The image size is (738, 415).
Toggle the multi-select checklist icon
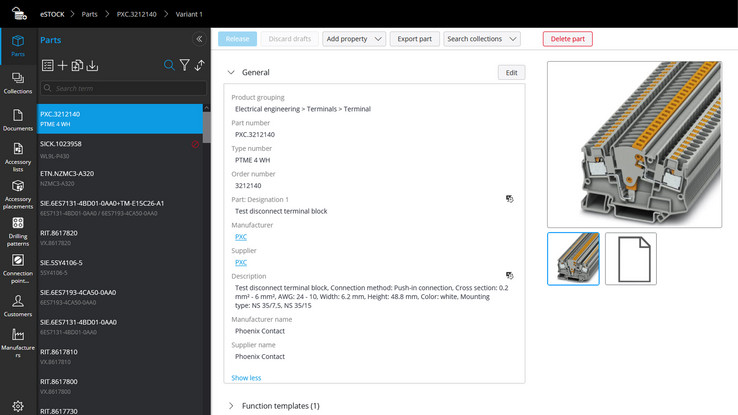47,66
